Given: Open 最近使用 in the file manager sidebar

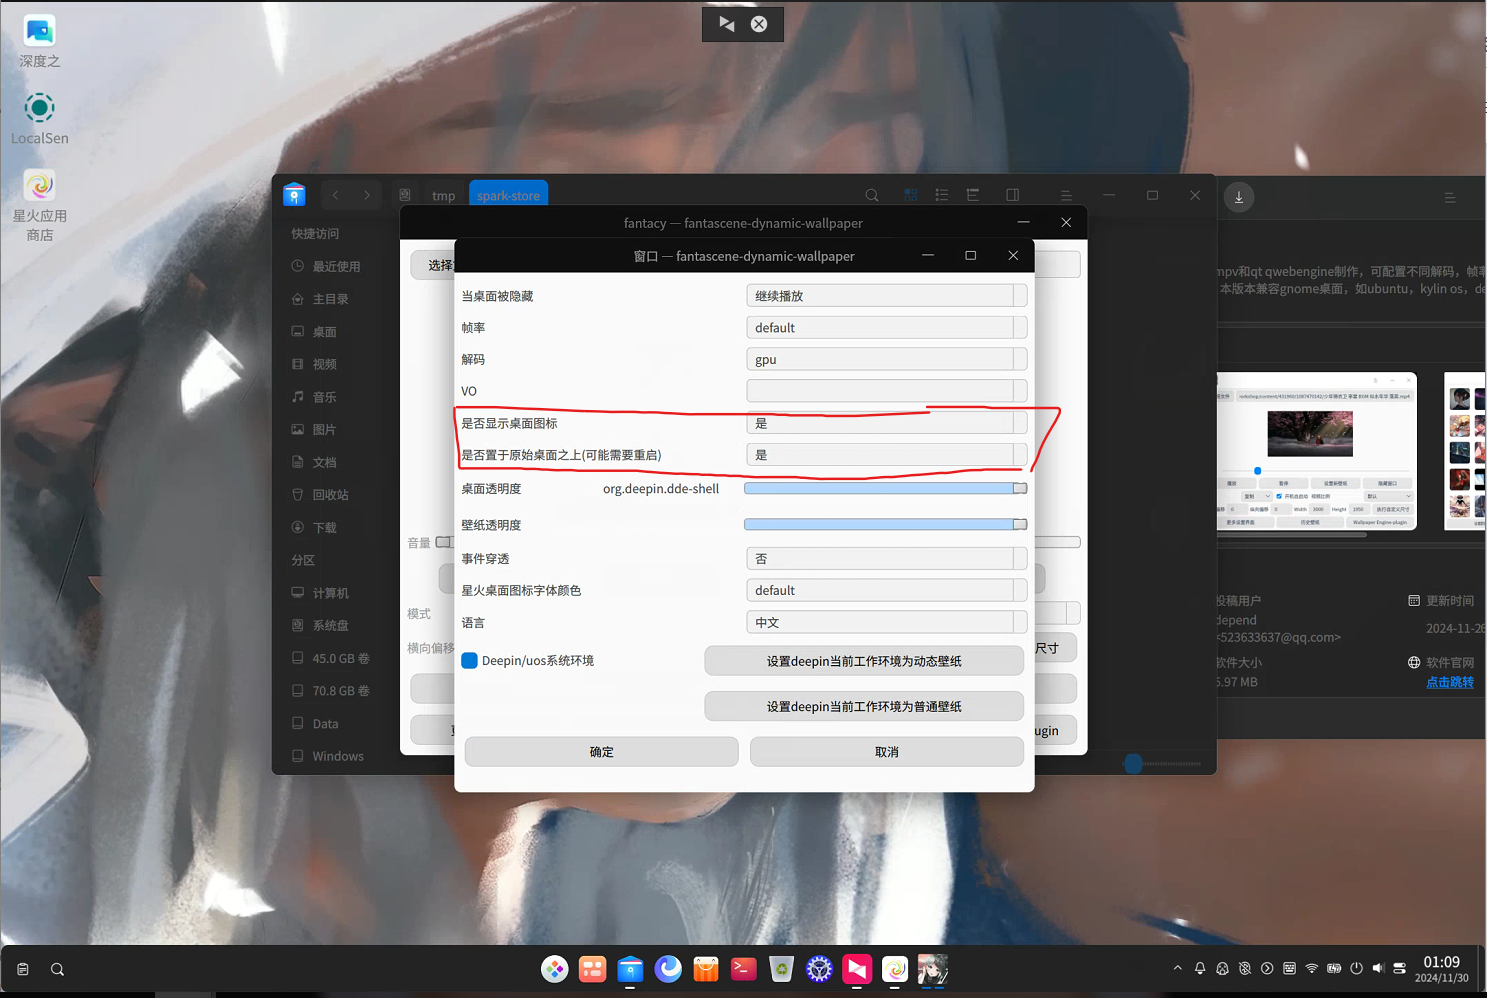Looking at the screenshot, I should (336, 266).
